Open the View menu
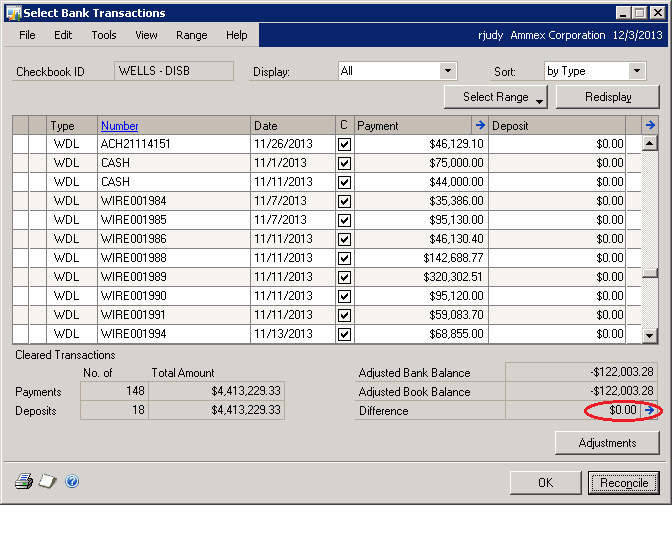The width and height of the screenshot is (672, 535). tap(146, 35)
